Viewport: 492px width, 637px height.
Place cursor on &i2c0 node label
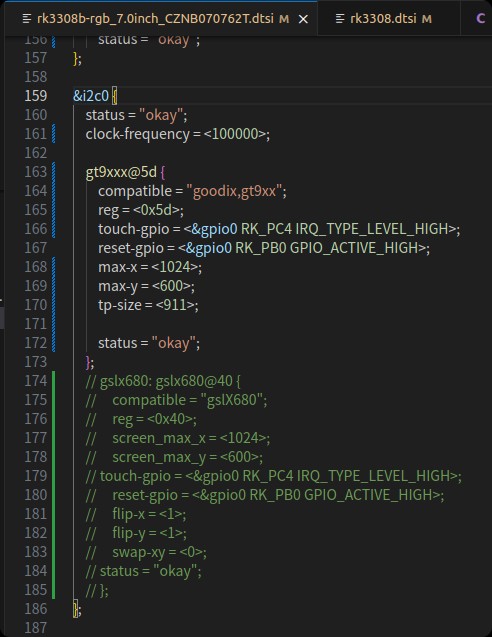click(91, 96)
